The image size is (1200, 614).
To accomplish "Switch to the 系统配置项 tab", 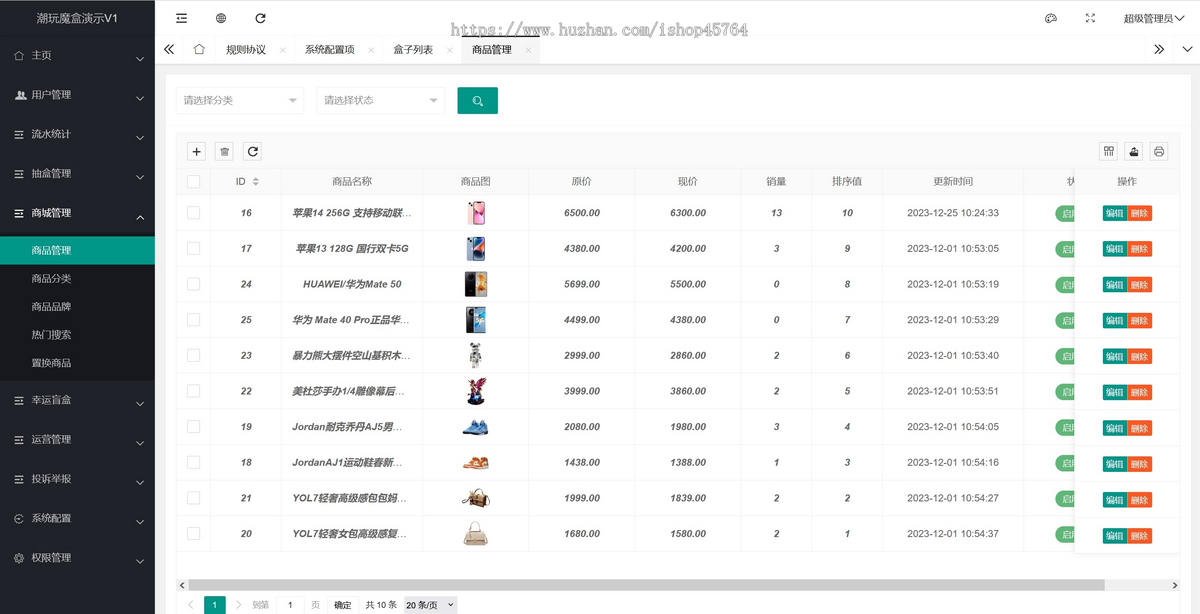I will (330, 50).
